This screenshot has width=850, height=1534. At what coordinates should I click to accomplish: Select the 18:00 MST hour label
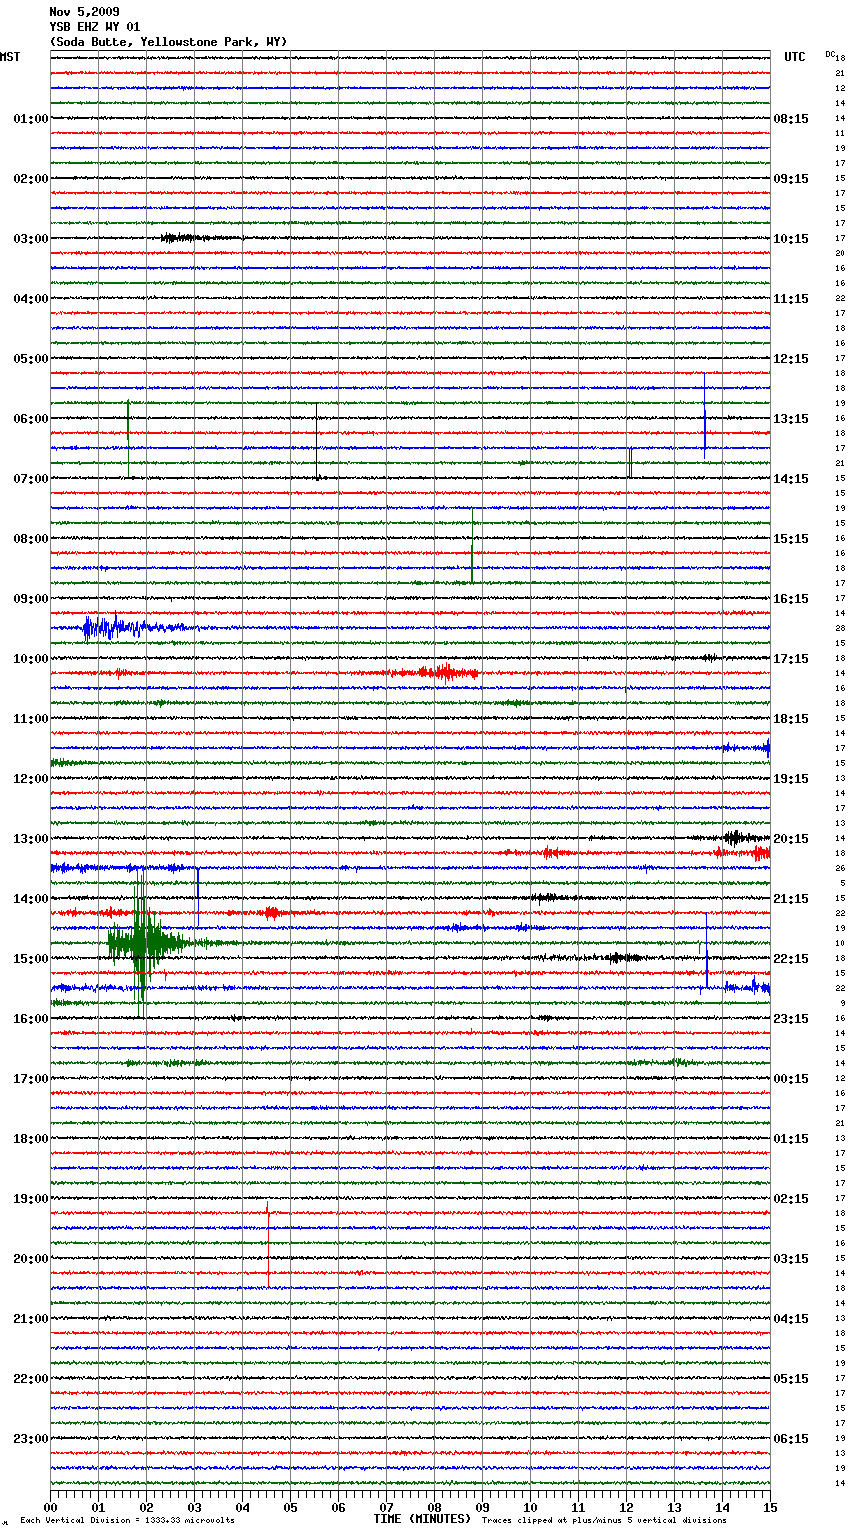point(31,1139)
